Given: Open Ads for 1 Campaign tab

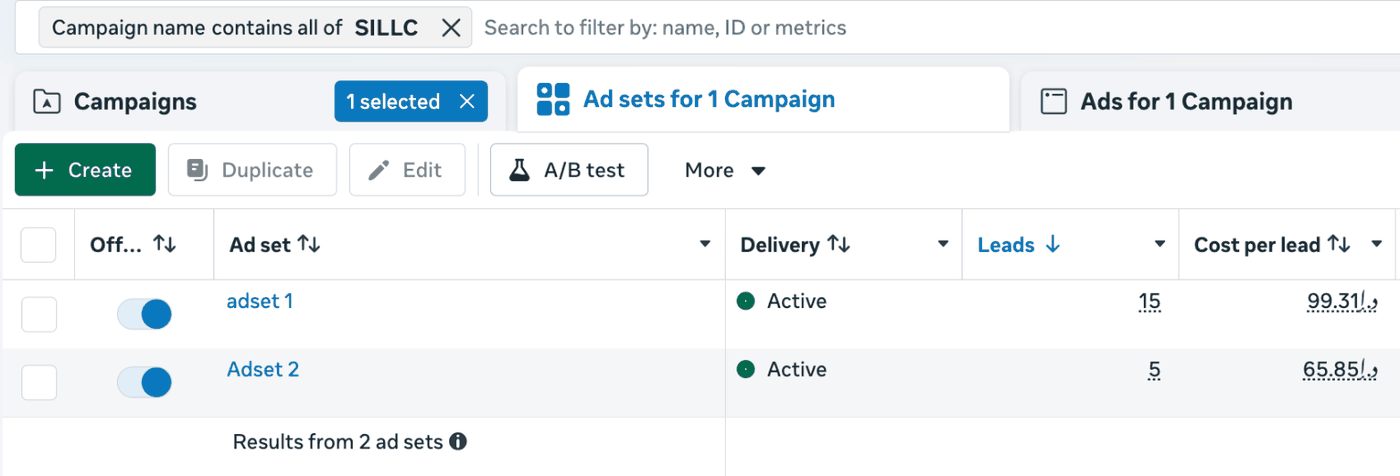Looking at the screenshot, I should point(1187,102).
